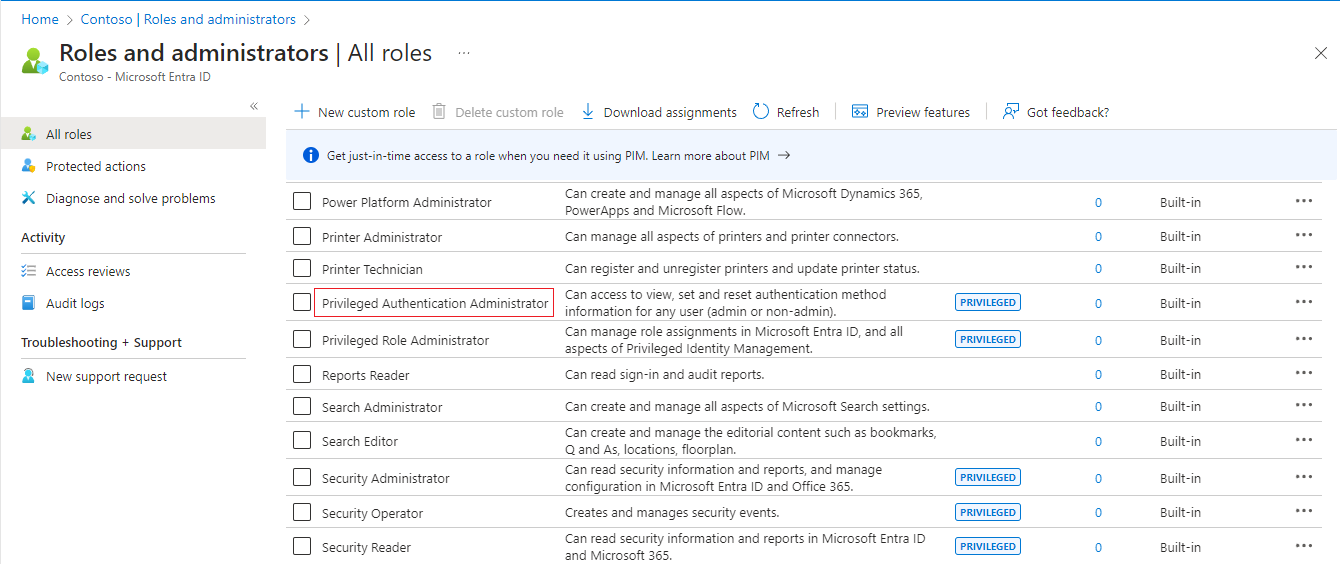Open more options for Security Operator row
Viewport: 1340px width, 564px height.
click(x=1304, y=511)
